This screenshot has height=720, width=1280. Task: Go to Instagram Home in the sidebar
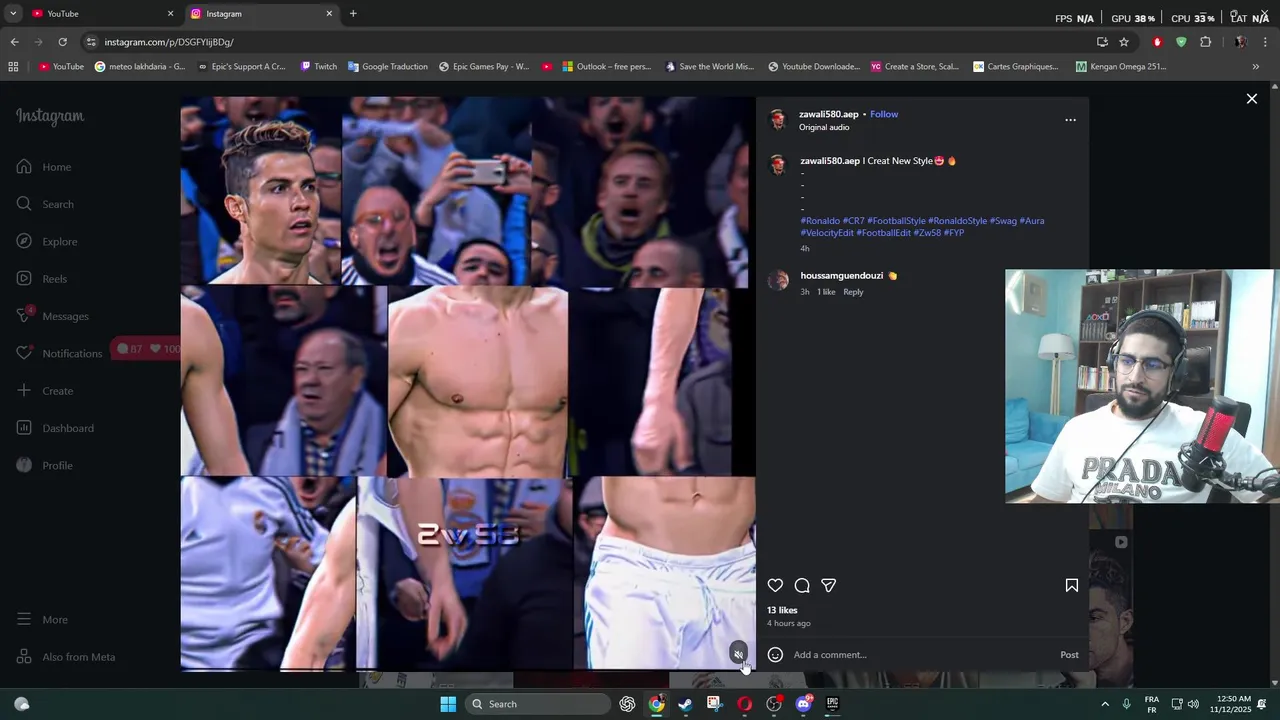click(x=44, y=167)
